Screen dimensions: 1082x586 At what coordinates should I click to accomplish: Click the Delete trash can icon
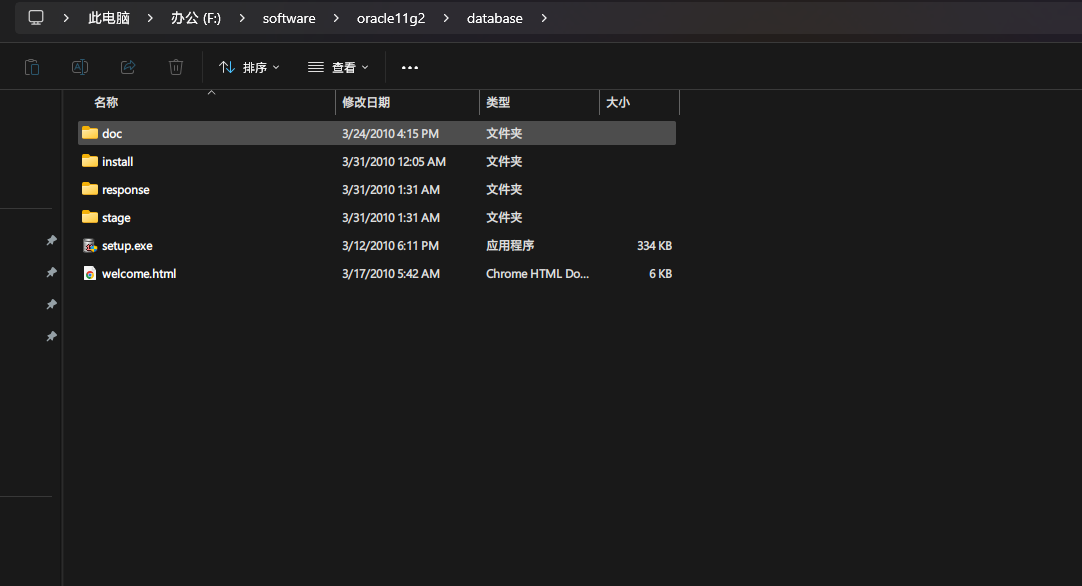[x=176, y=67]
